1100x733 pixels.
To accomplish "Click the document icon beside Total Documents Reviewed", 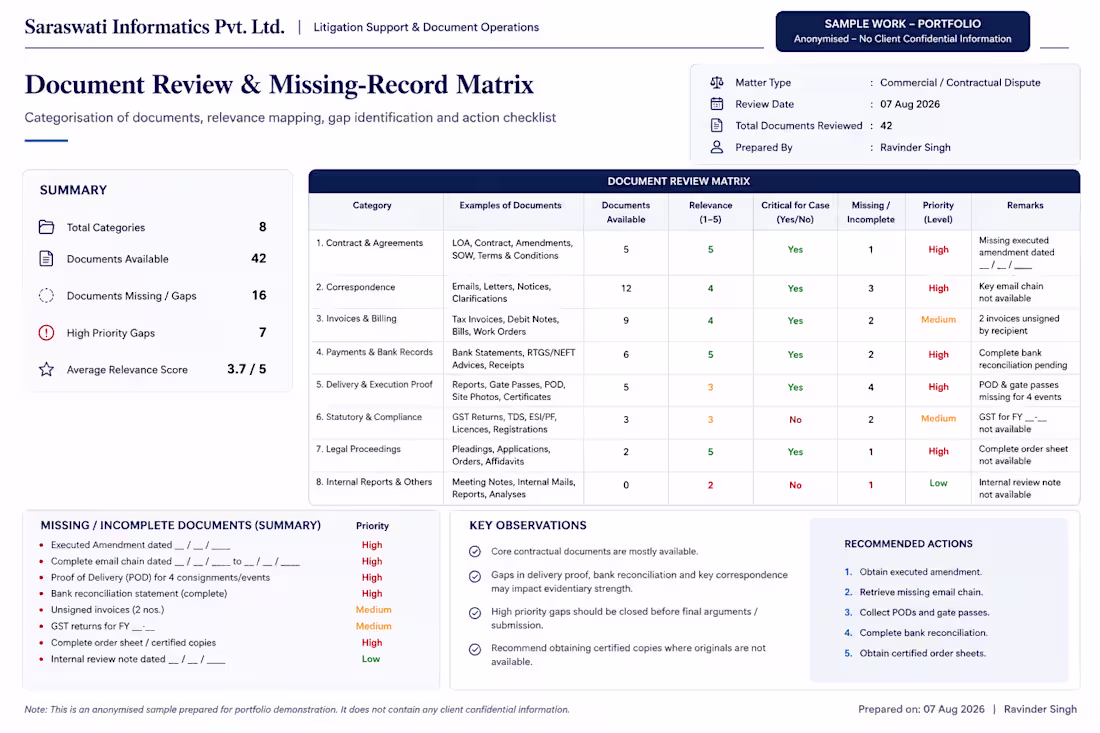I will pos(716,126).
